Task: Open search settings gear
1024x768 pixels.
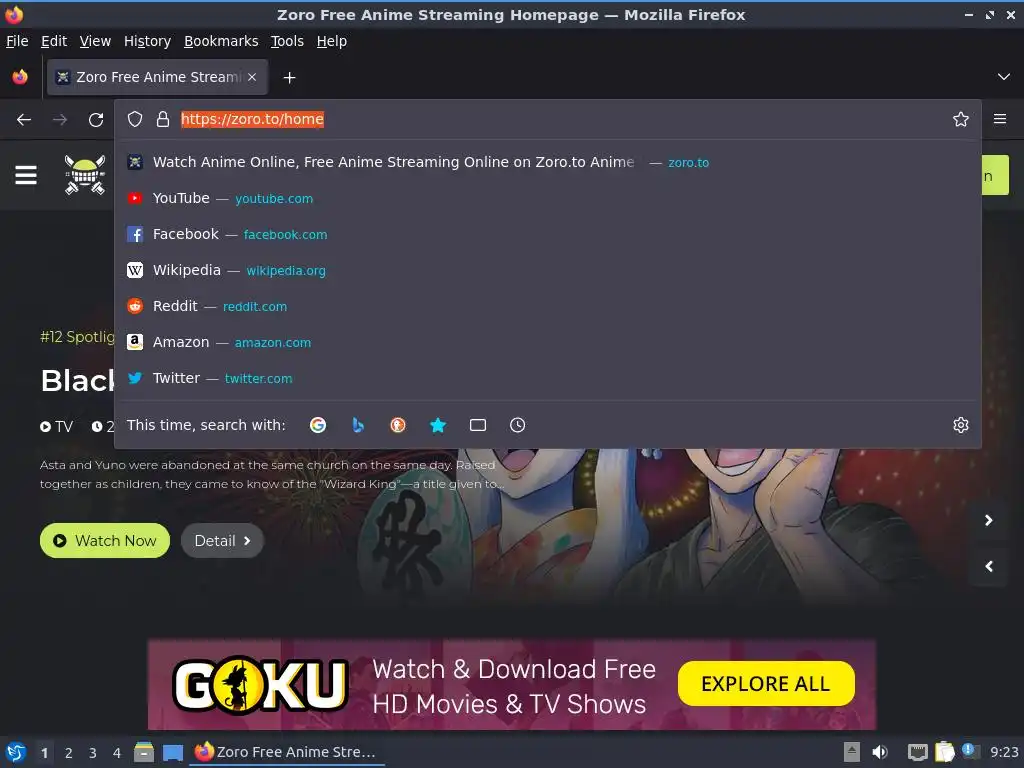Action: click(961, 425)
